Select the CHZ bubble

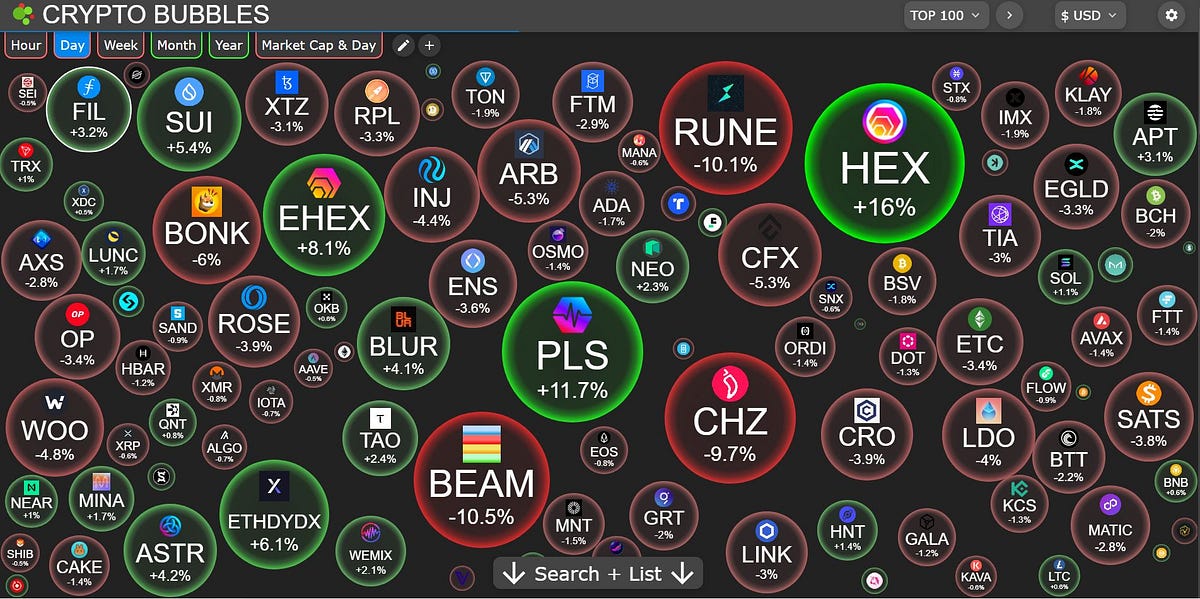coord(730,416)
